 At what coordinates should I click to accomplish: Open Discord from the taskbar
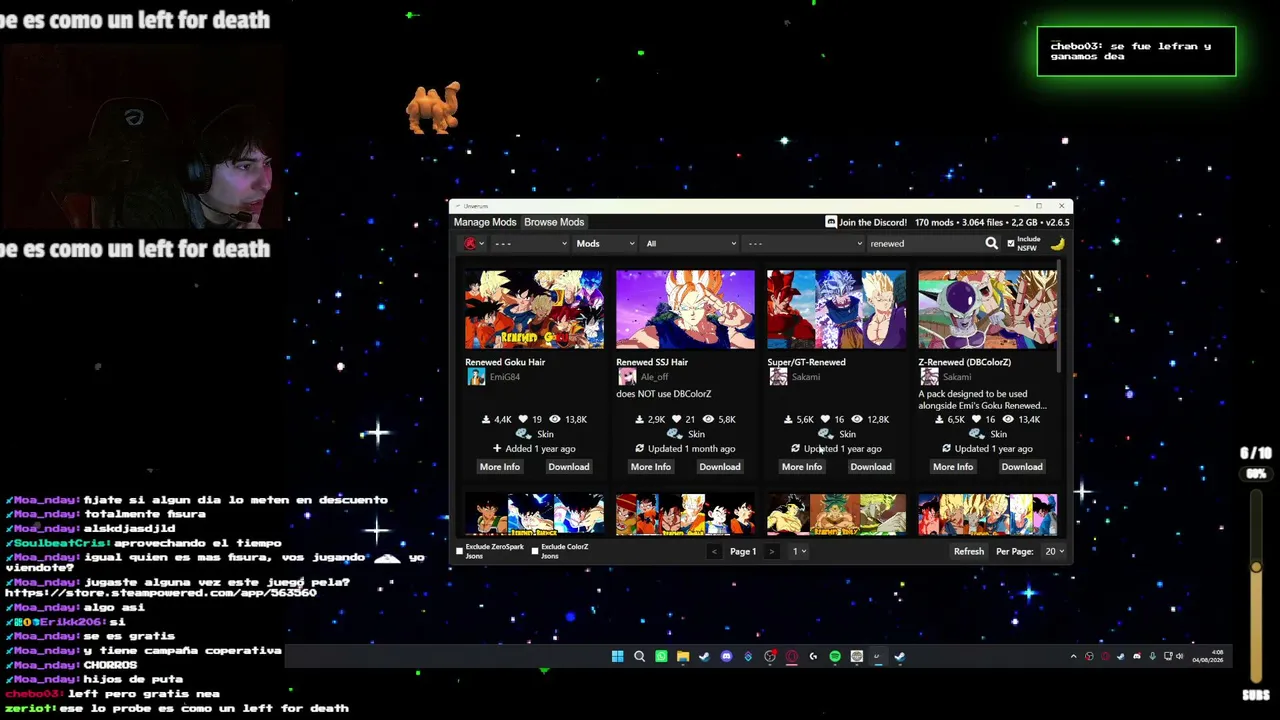(726, 657)
